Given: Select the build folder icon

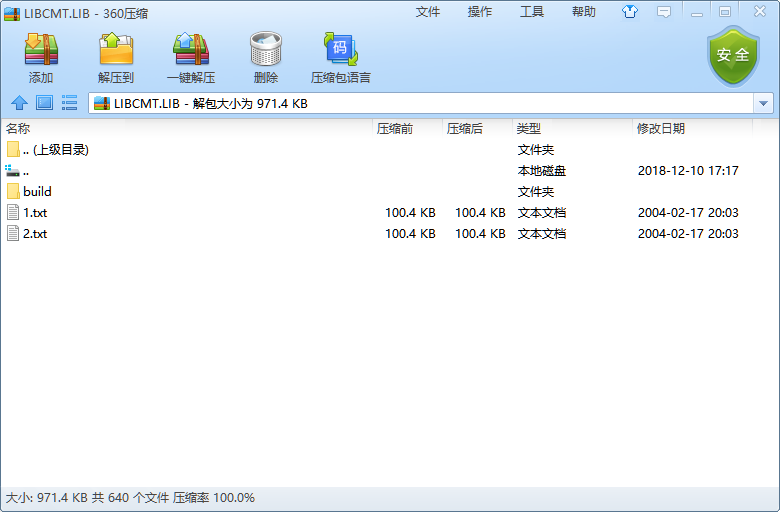Looking at the screenshot, I should [x=13, y=192].
